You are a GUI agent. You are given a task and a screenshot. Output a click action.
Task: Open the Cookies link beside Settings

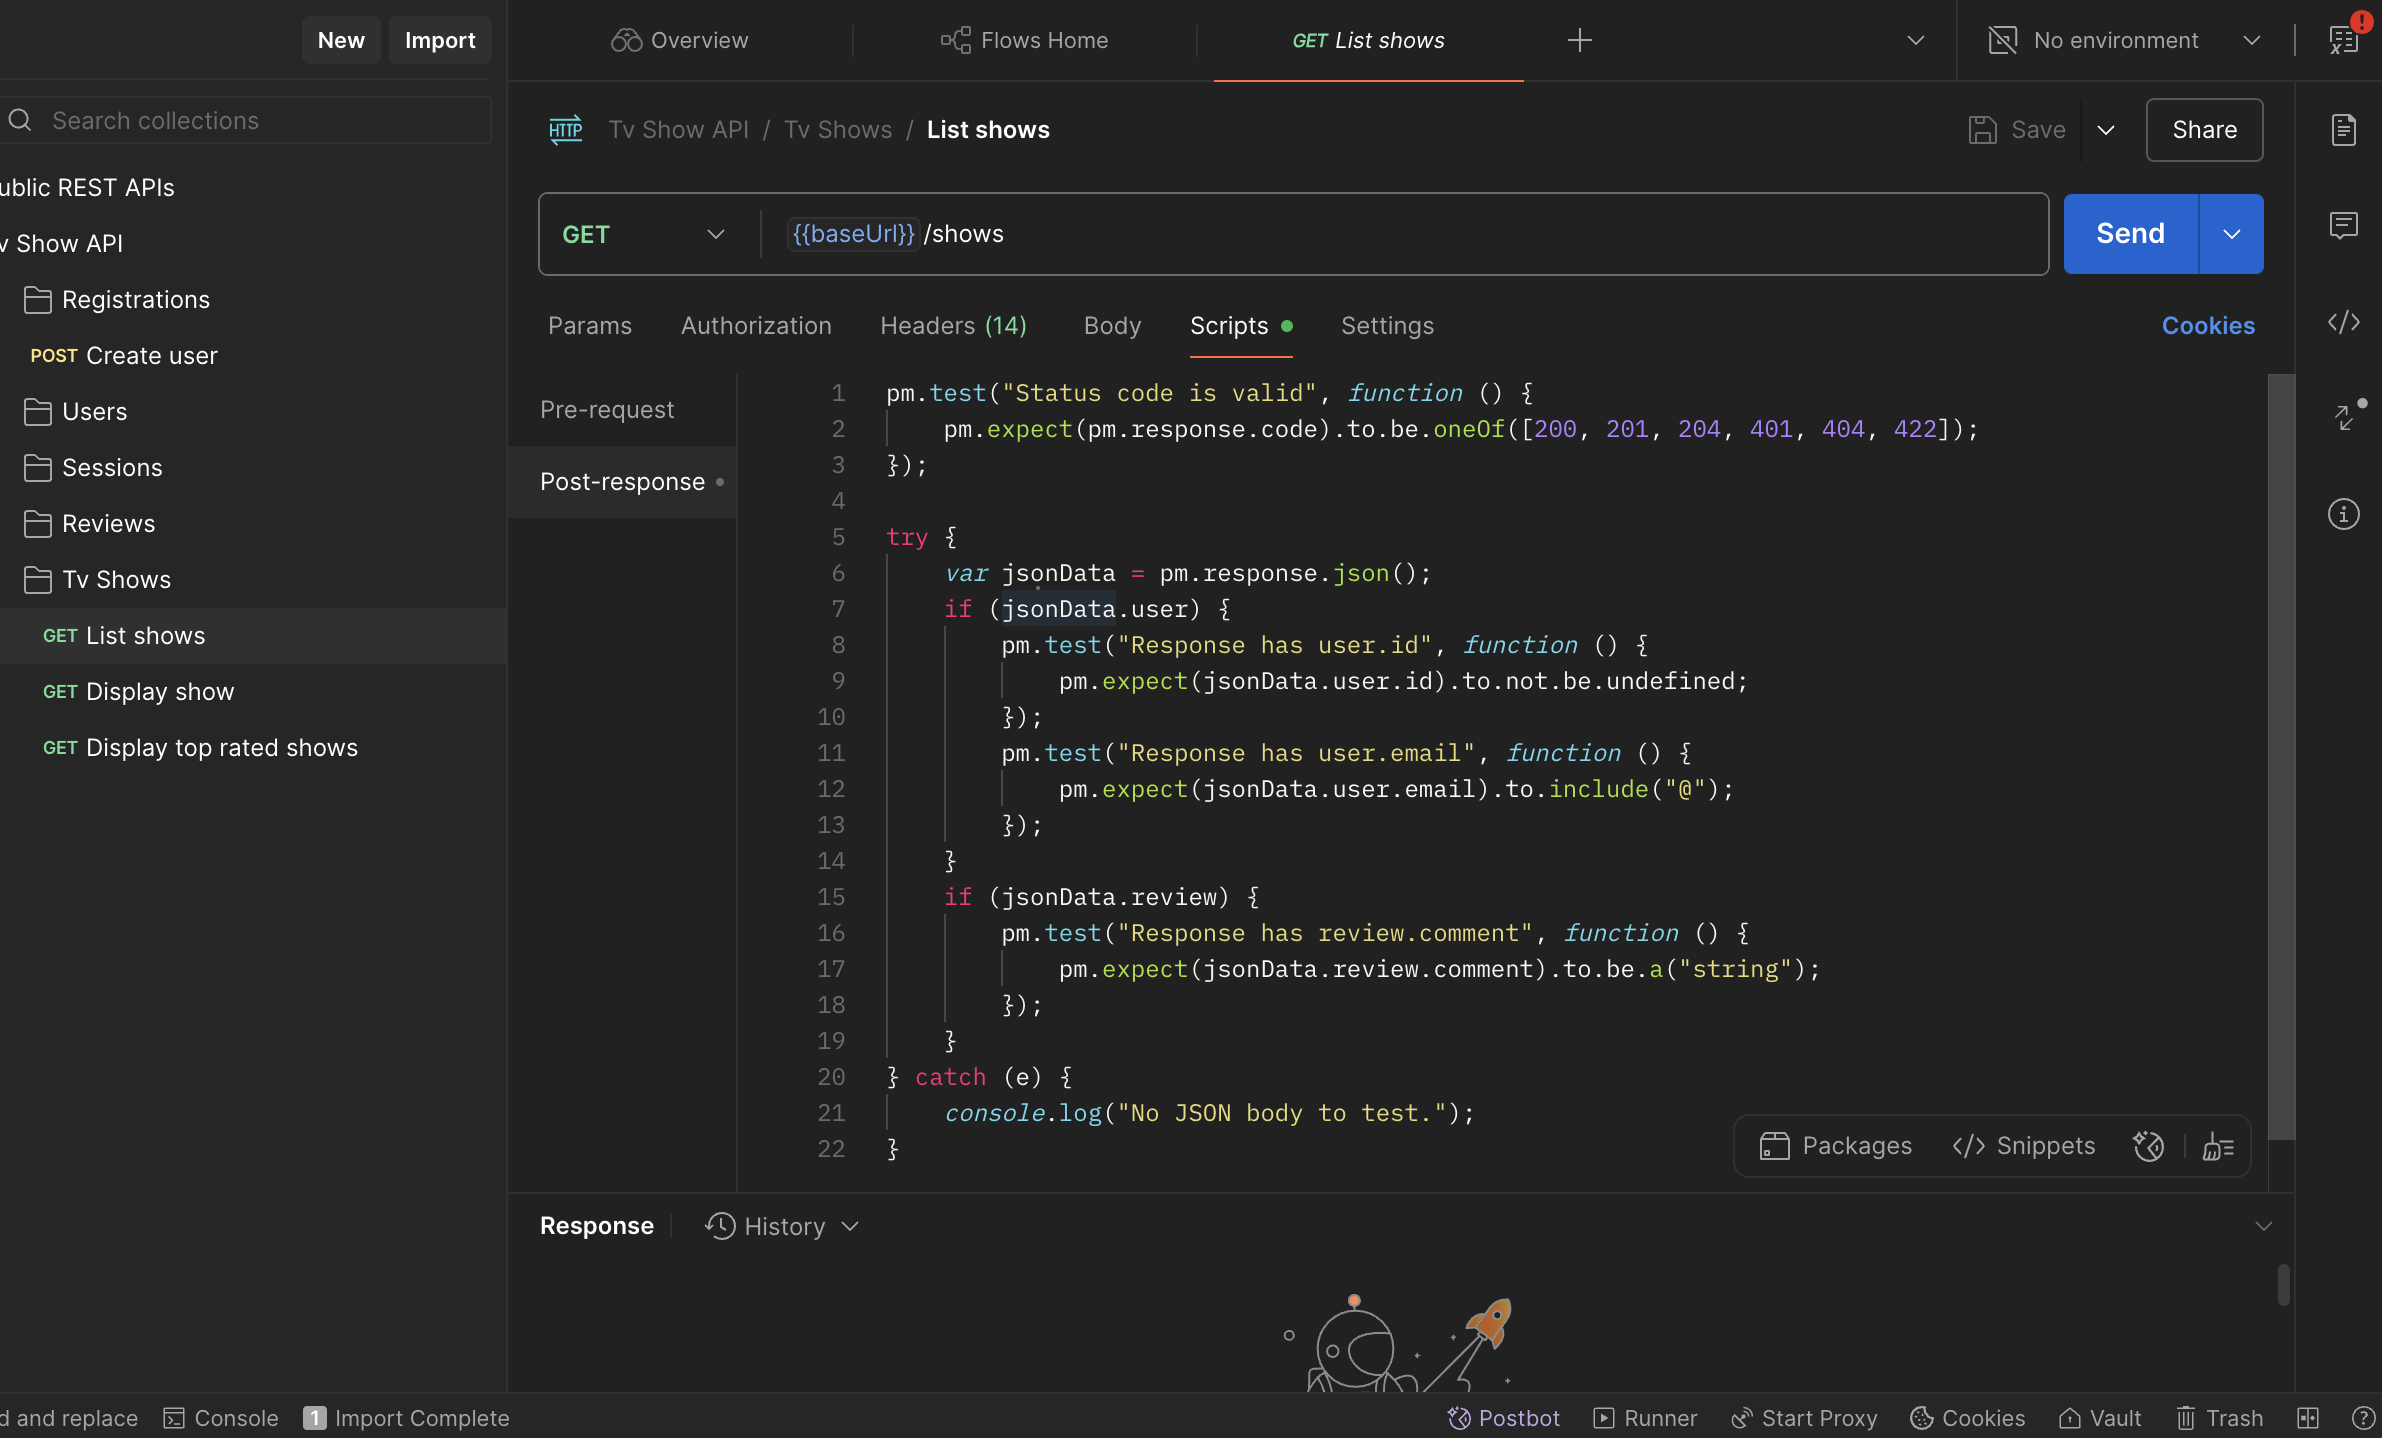coord(2208,326)
